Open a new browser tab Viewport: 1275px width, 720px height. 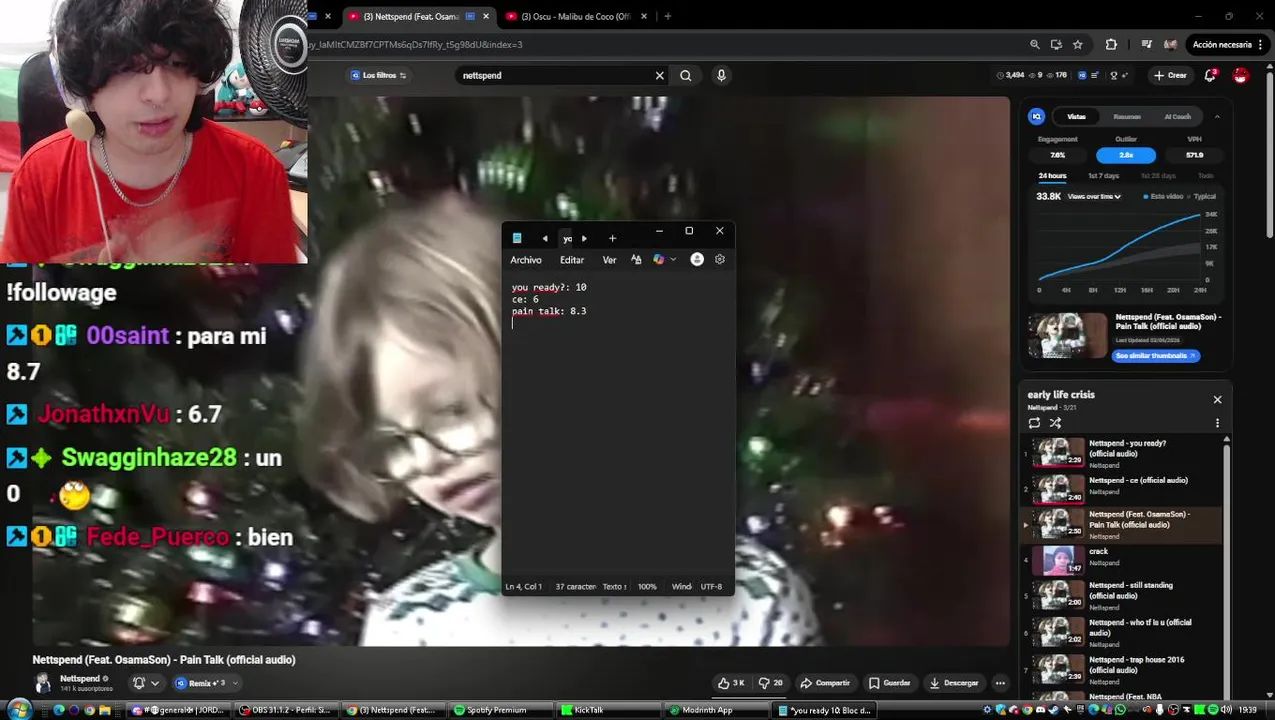coord(667,16)
